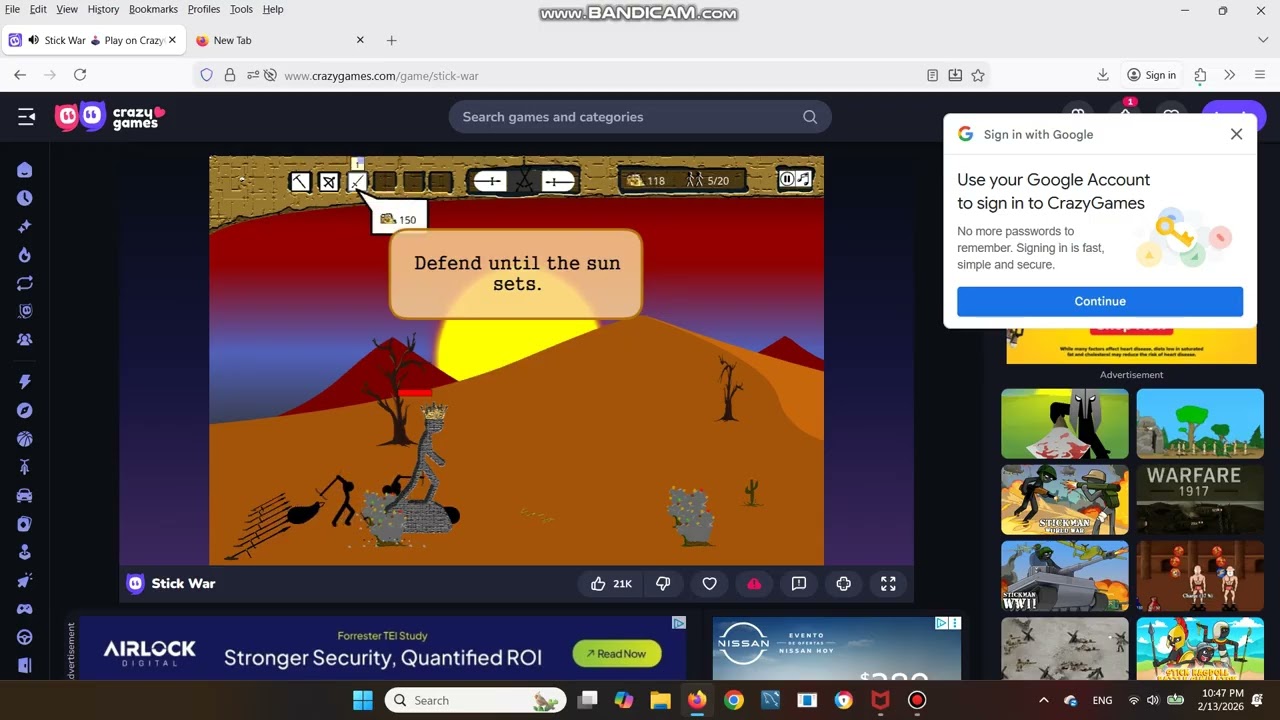
Task: Report a bug with the flag icon
Action: 799,584
